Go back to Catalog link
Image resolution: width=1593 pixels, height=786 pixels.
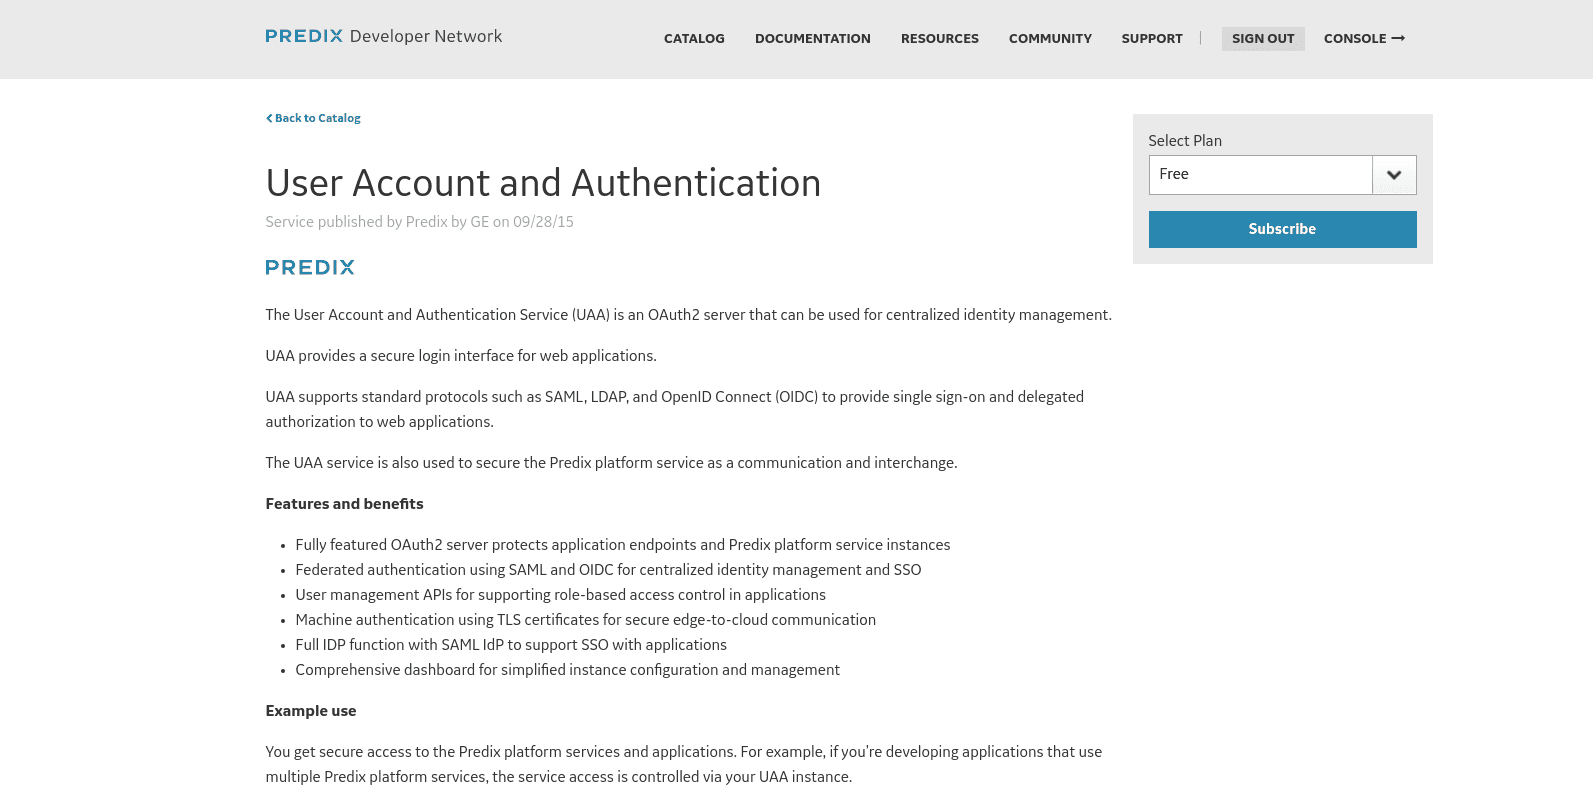313,118
